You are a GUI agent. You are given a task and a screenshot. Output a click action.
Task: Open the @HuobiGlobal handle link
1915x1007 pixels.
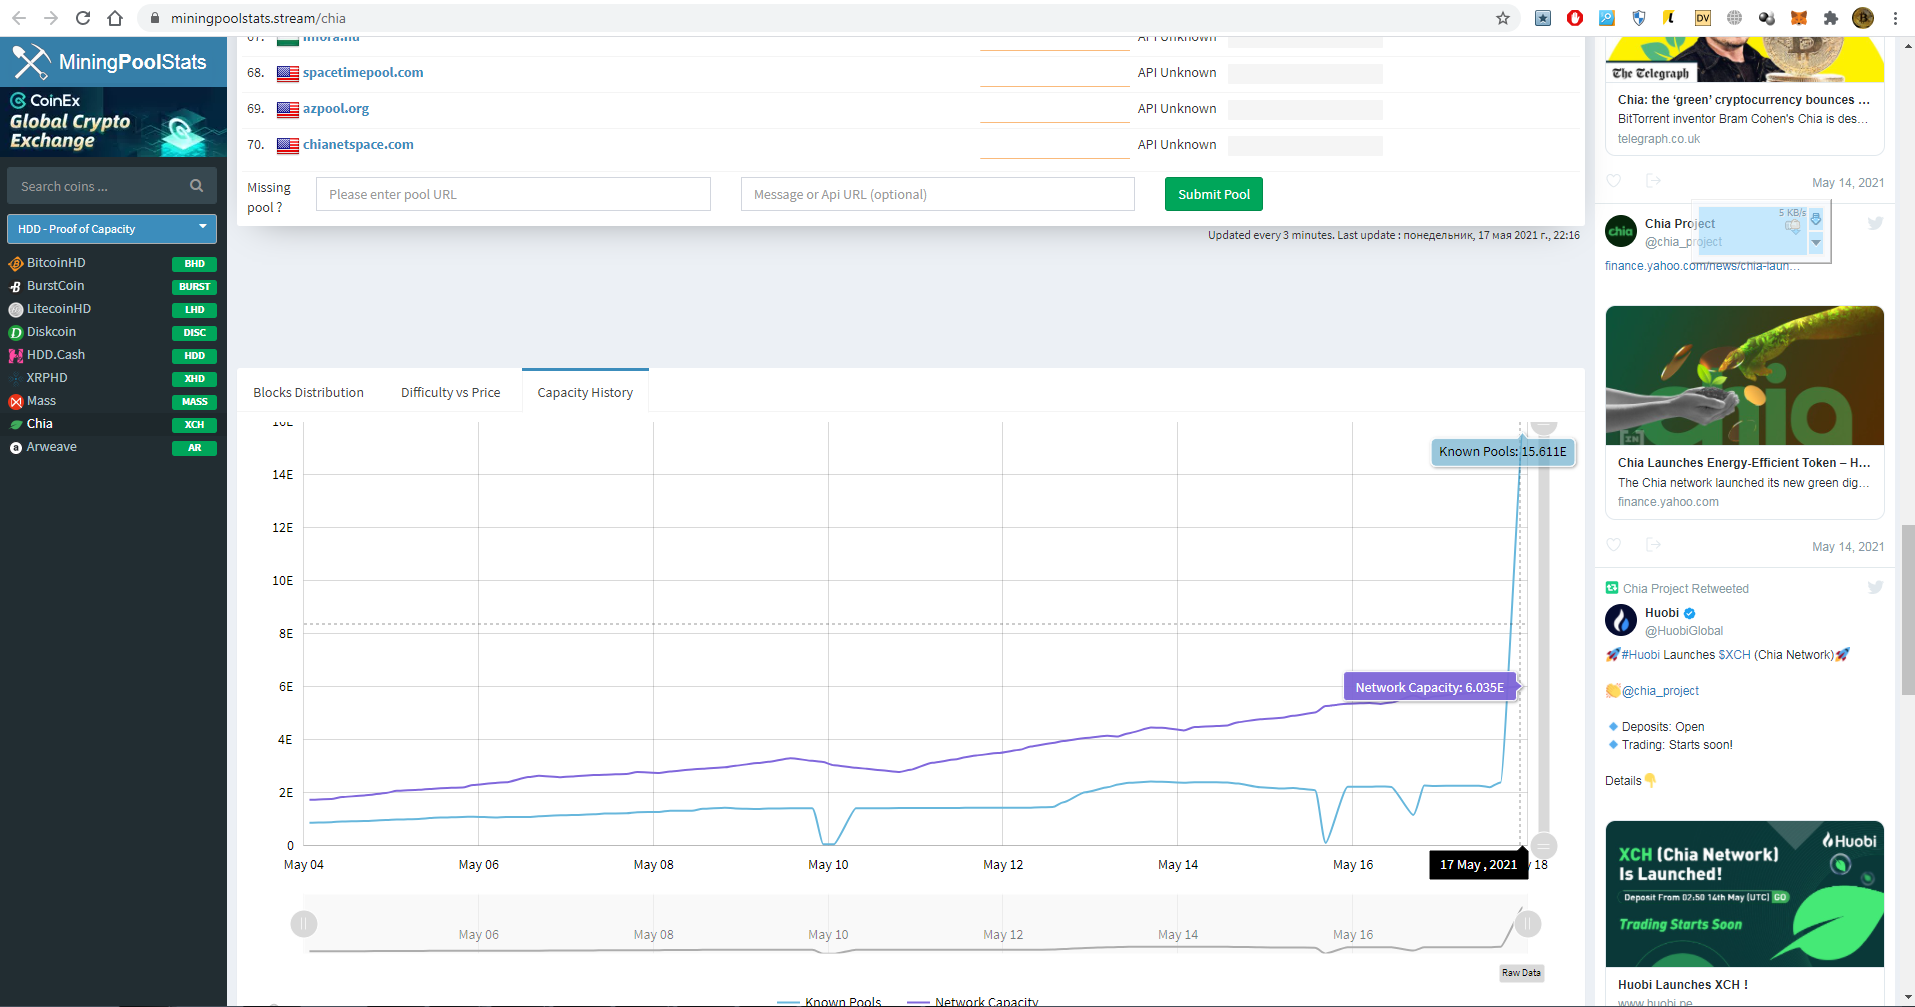point(1684,631)
